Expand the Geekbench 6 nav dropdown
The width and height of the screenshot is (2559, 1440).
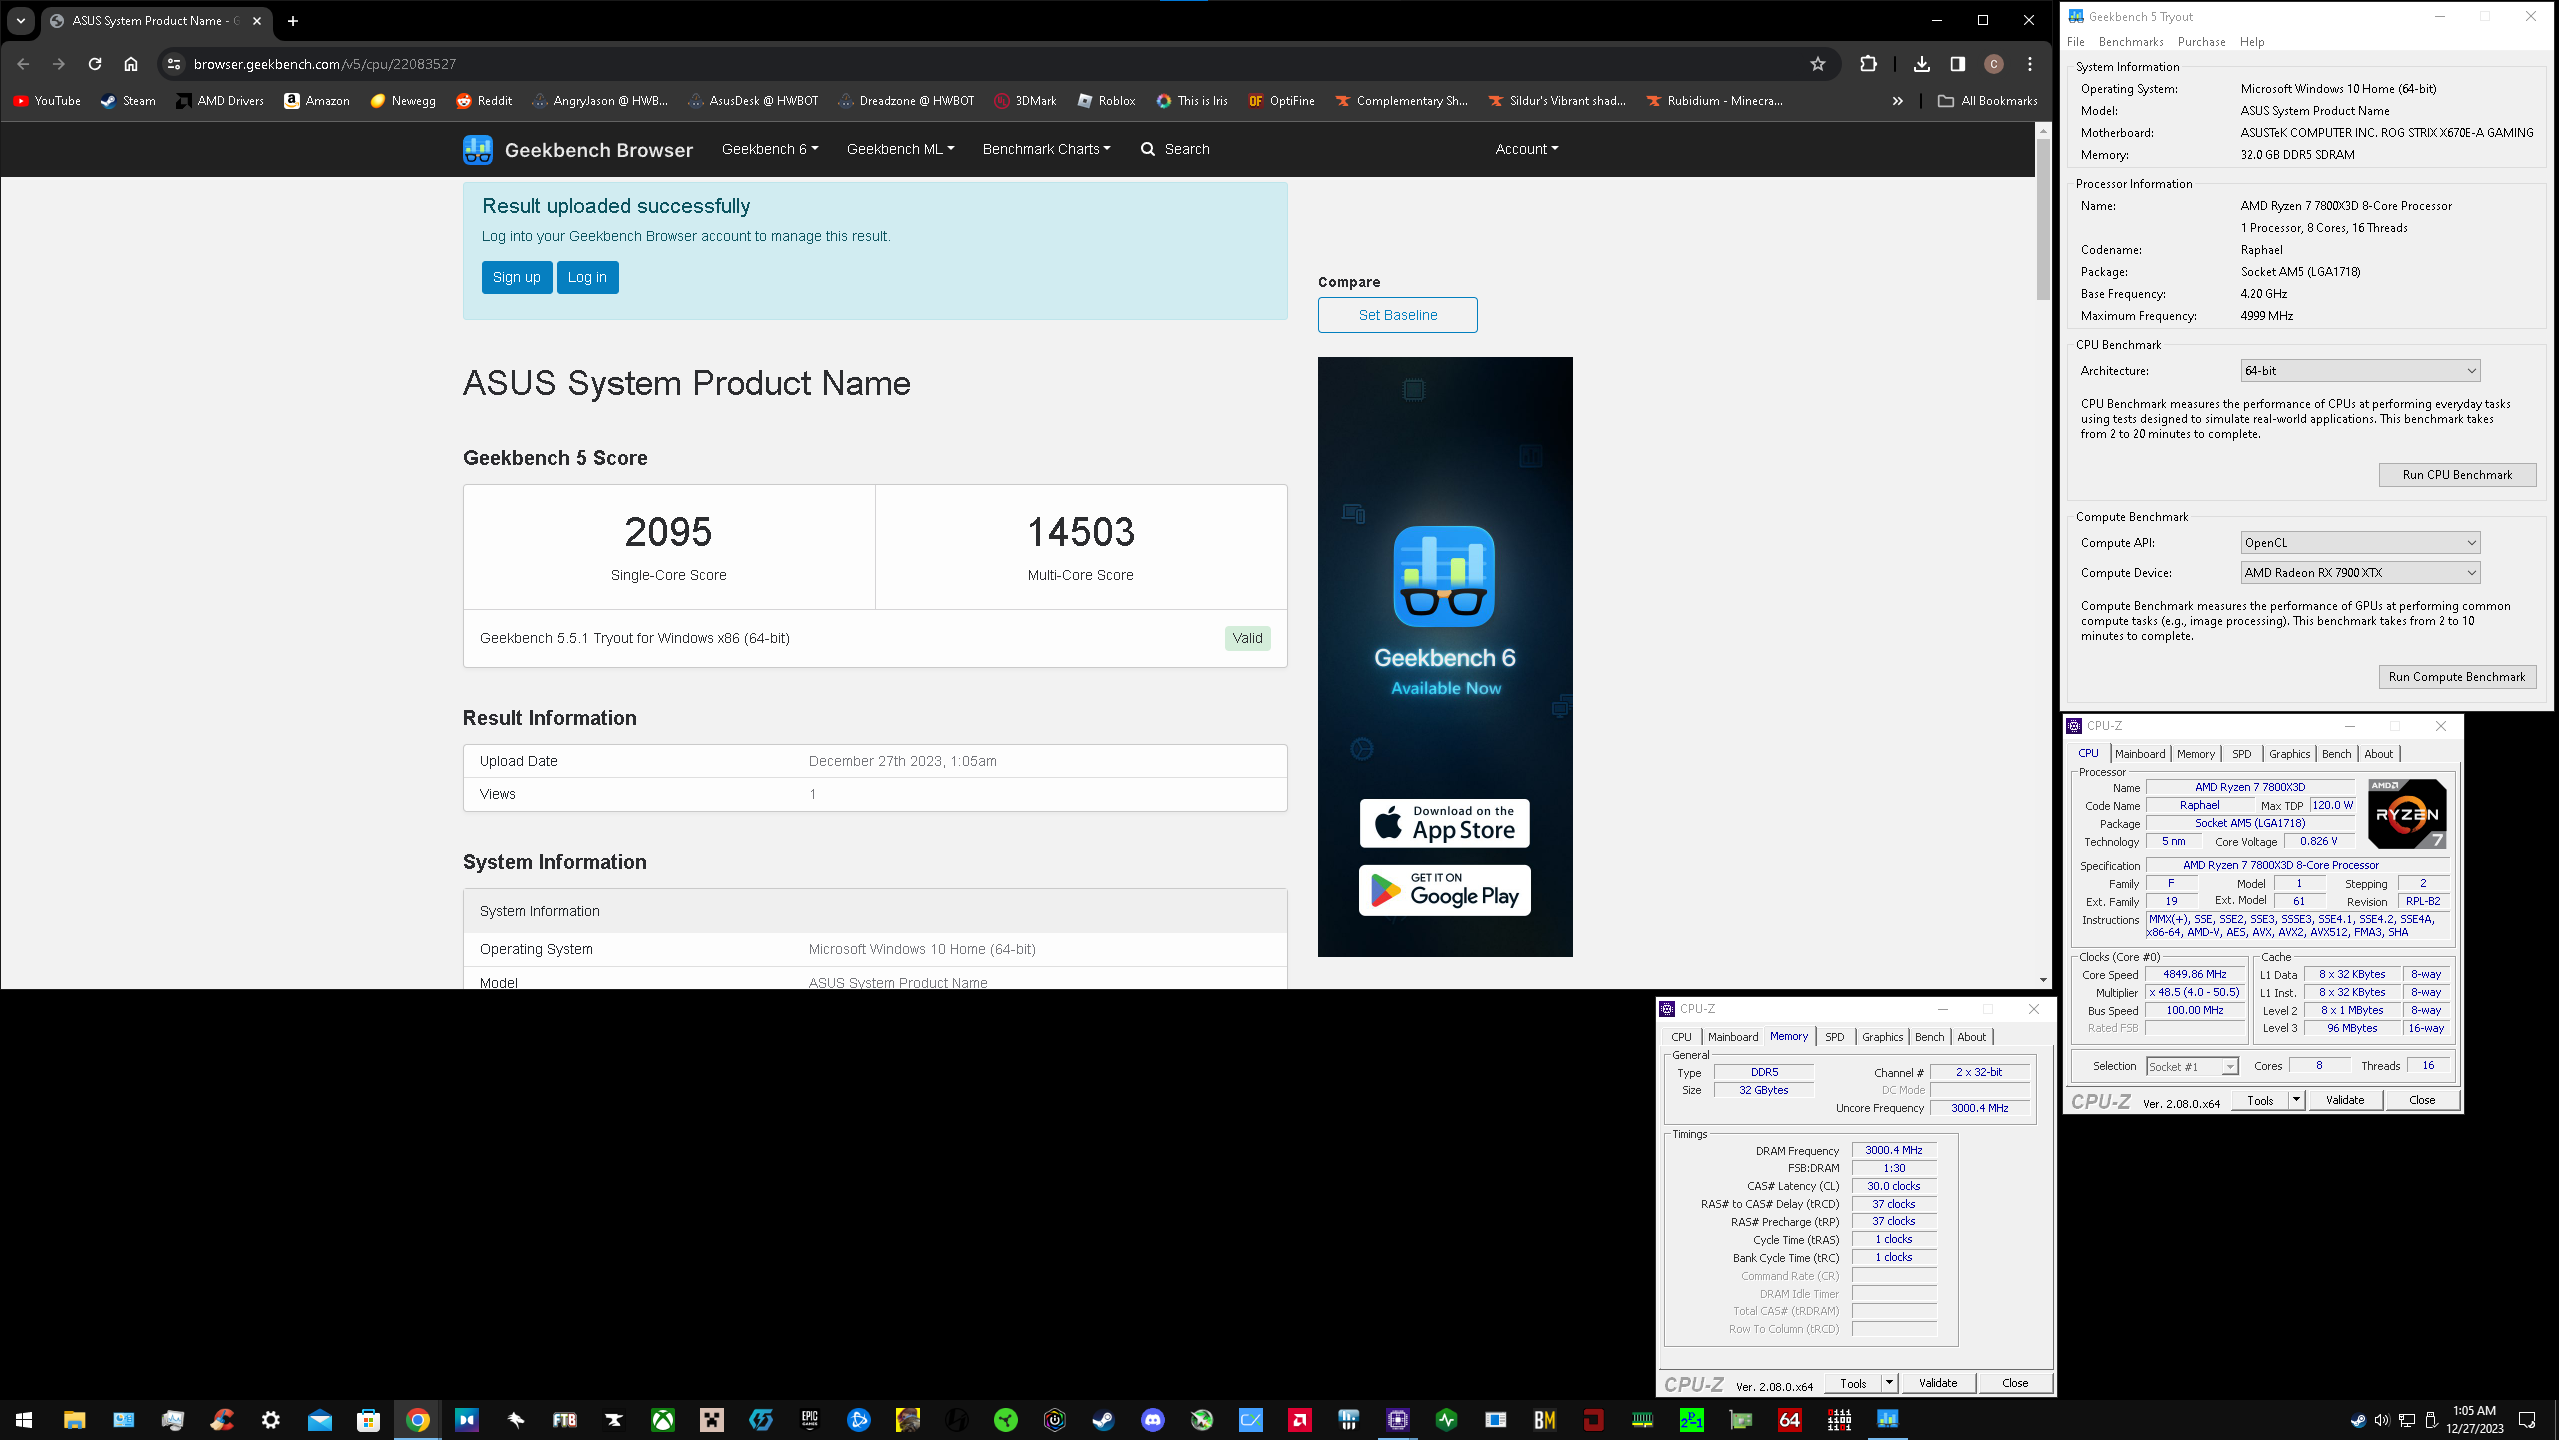coord(770,149)
